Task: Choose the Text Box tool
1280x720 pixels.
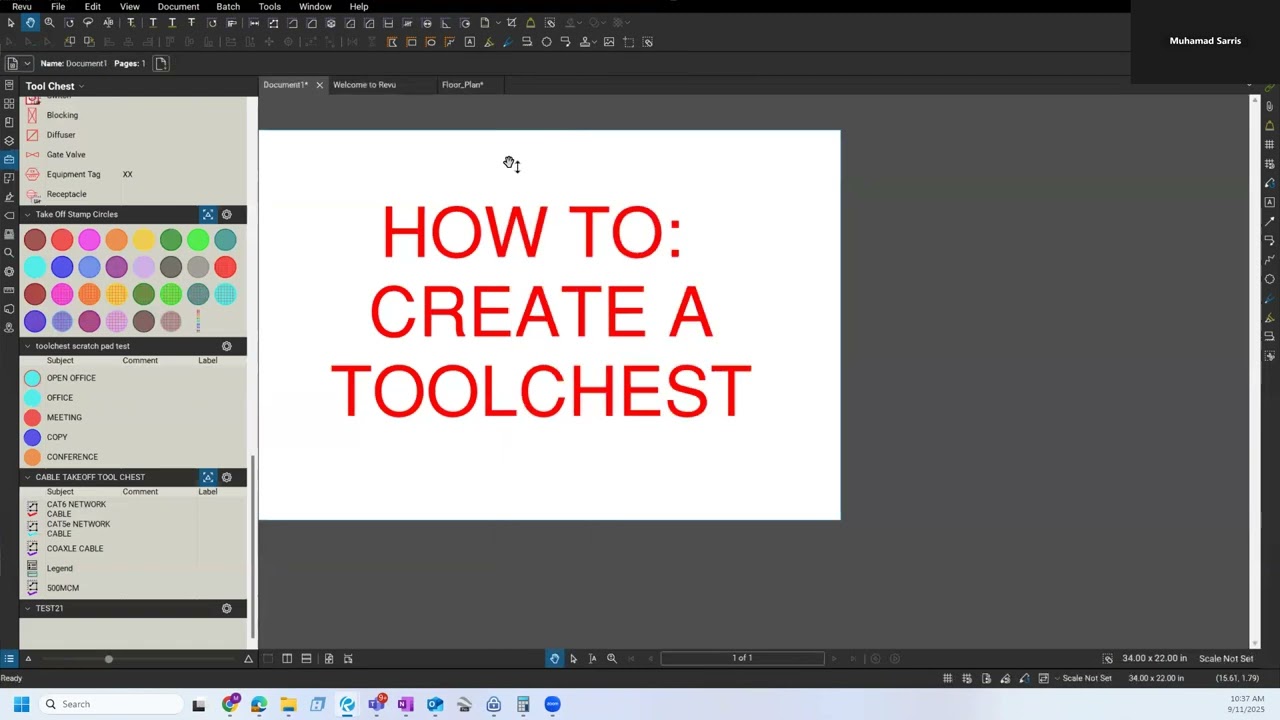Action: pyautogui.click(x=470, y=42)
